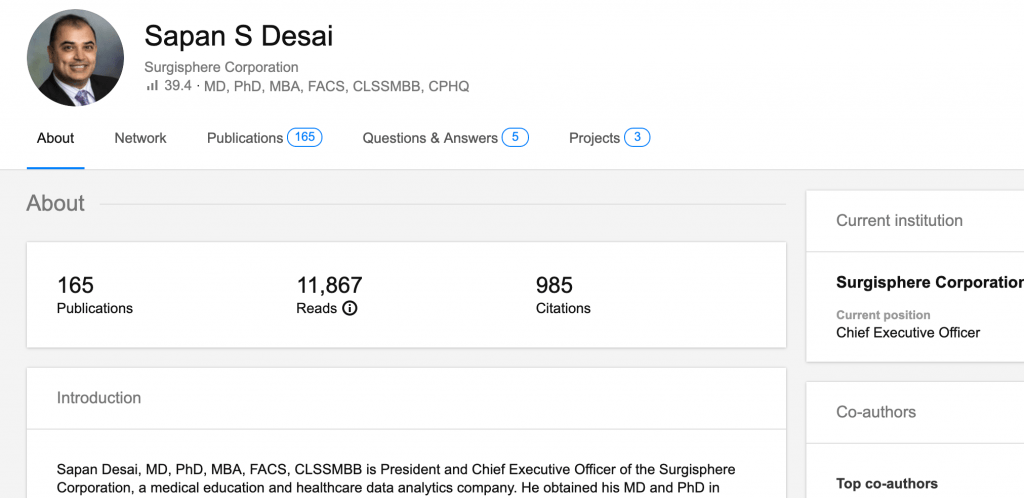
Task: Click the 165 Publications statistic
Action: tap(95, 295)
